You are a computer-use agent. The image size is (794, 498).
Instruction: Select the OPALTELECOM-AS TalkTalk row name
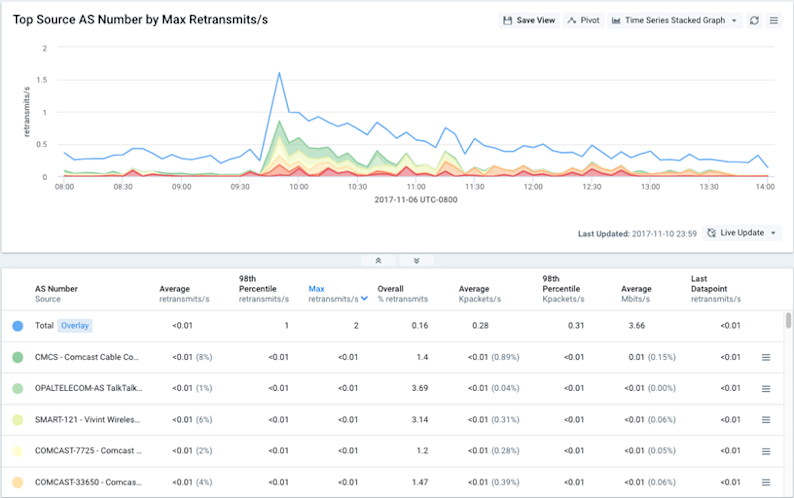click(x=89, y=389)
